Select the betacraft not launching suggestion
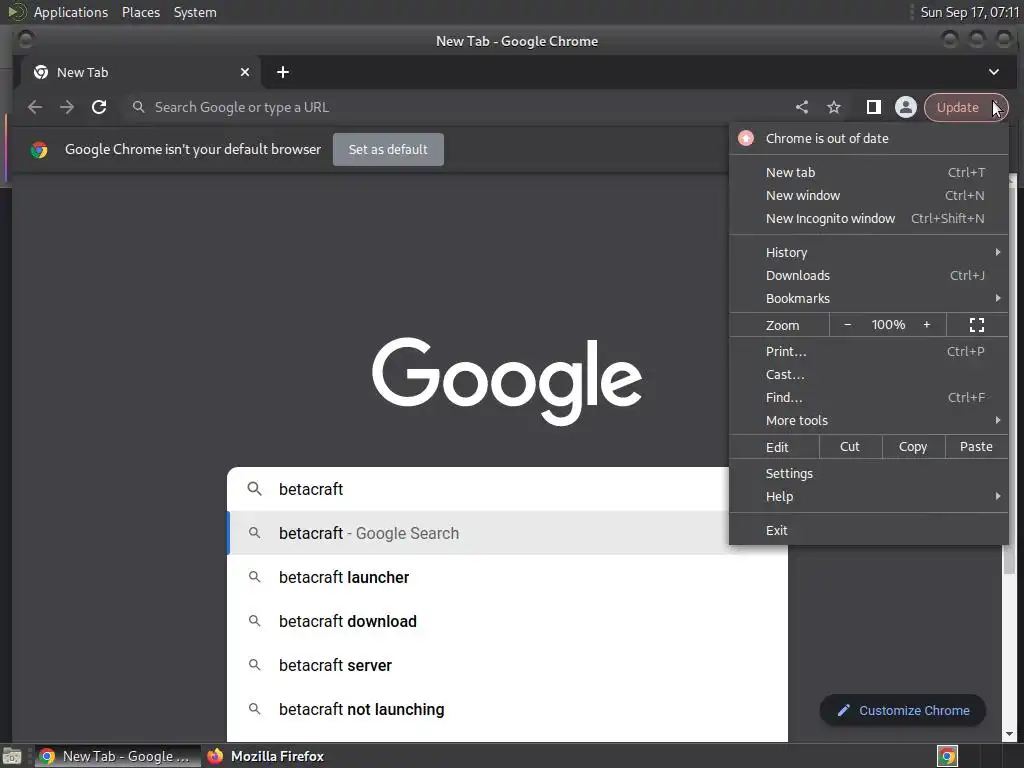1024x768 pixels. 507,709
